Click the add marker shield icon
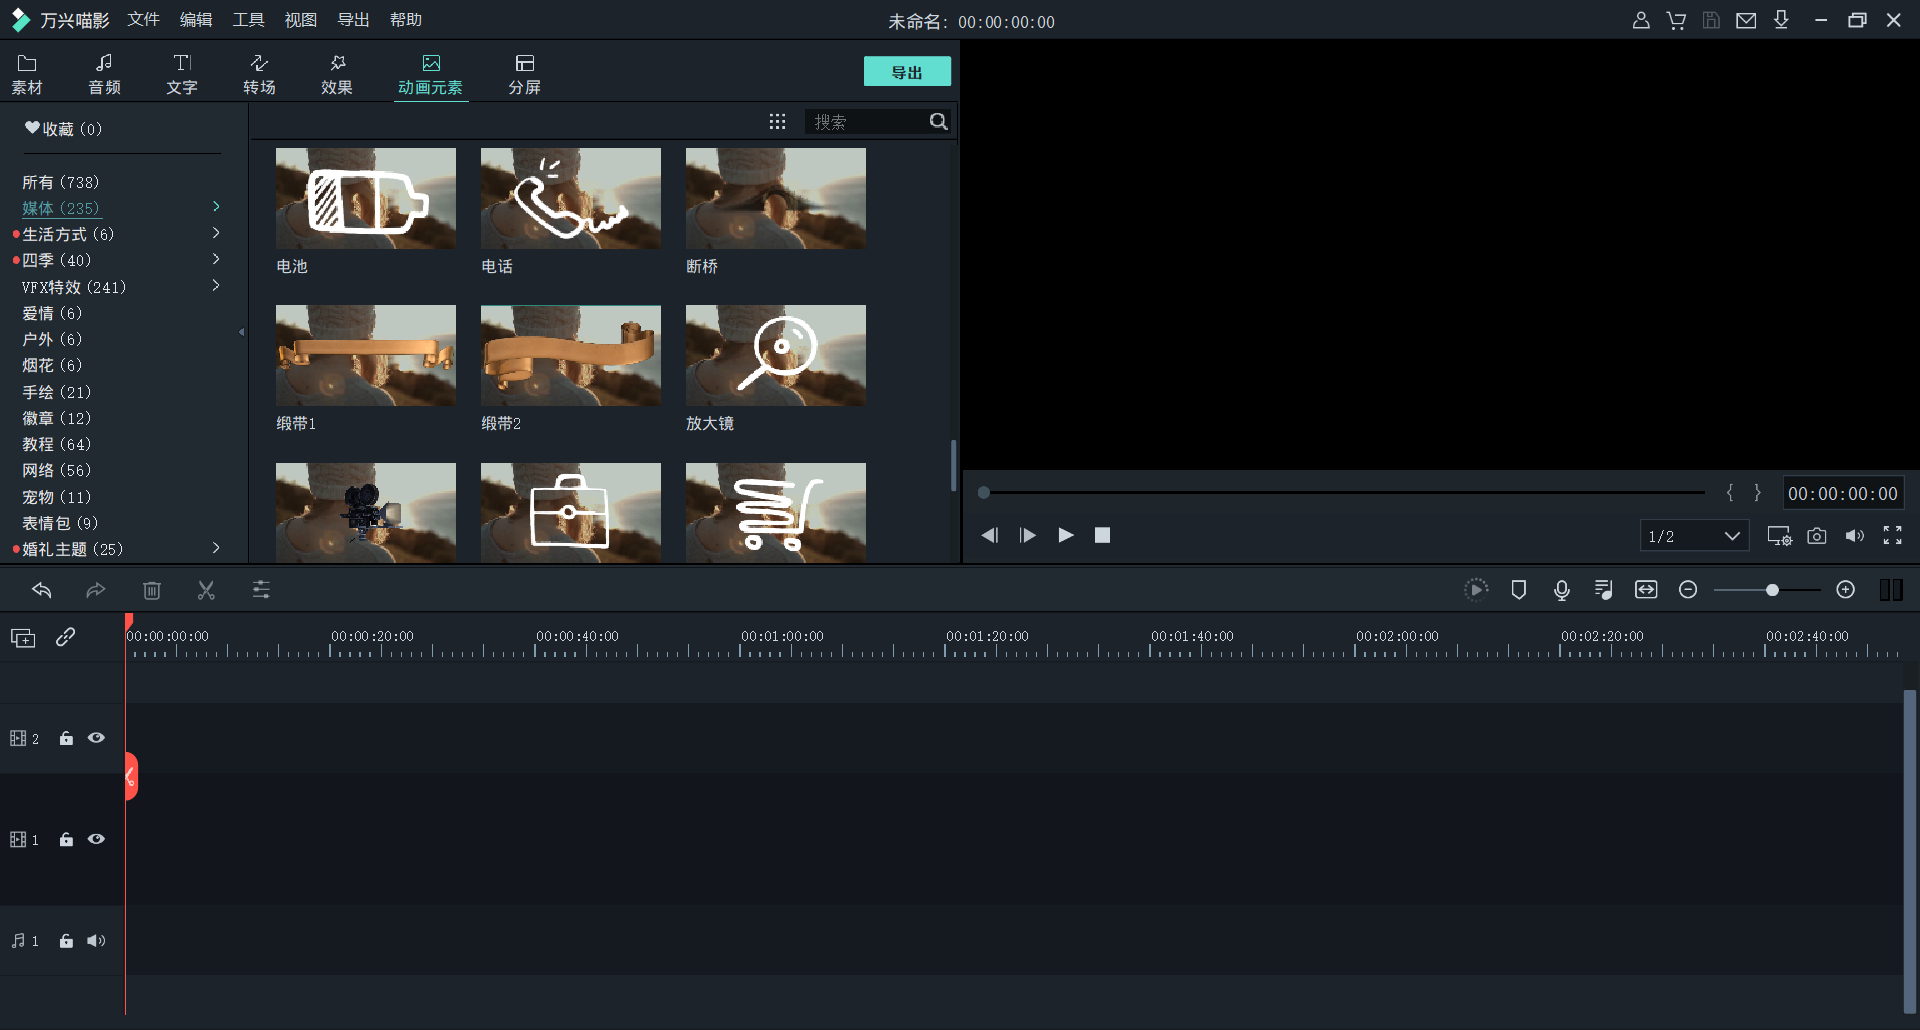The height and width of the screenshot is (1030, 1920). click(x=1518, y=590)
